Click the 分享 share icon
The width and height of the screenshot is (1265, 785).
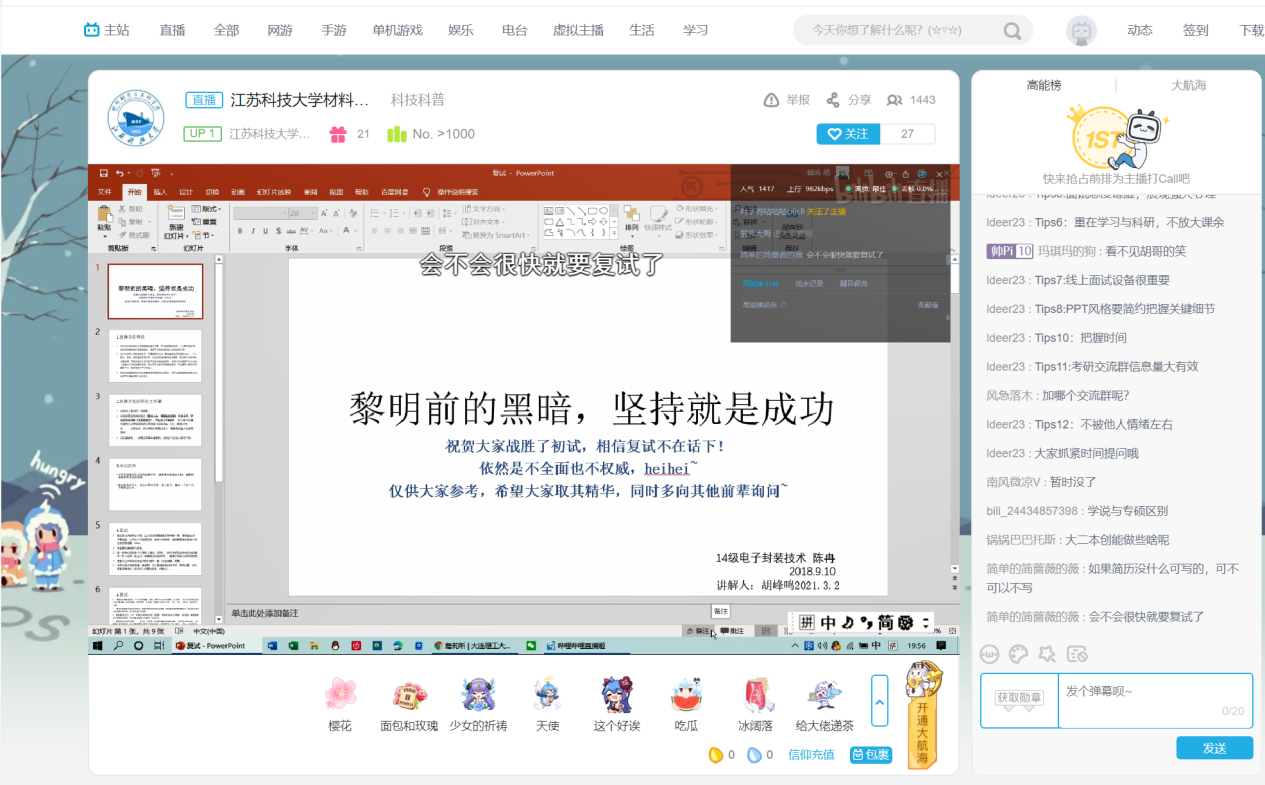pyautogui.click(x=833, y=100)
